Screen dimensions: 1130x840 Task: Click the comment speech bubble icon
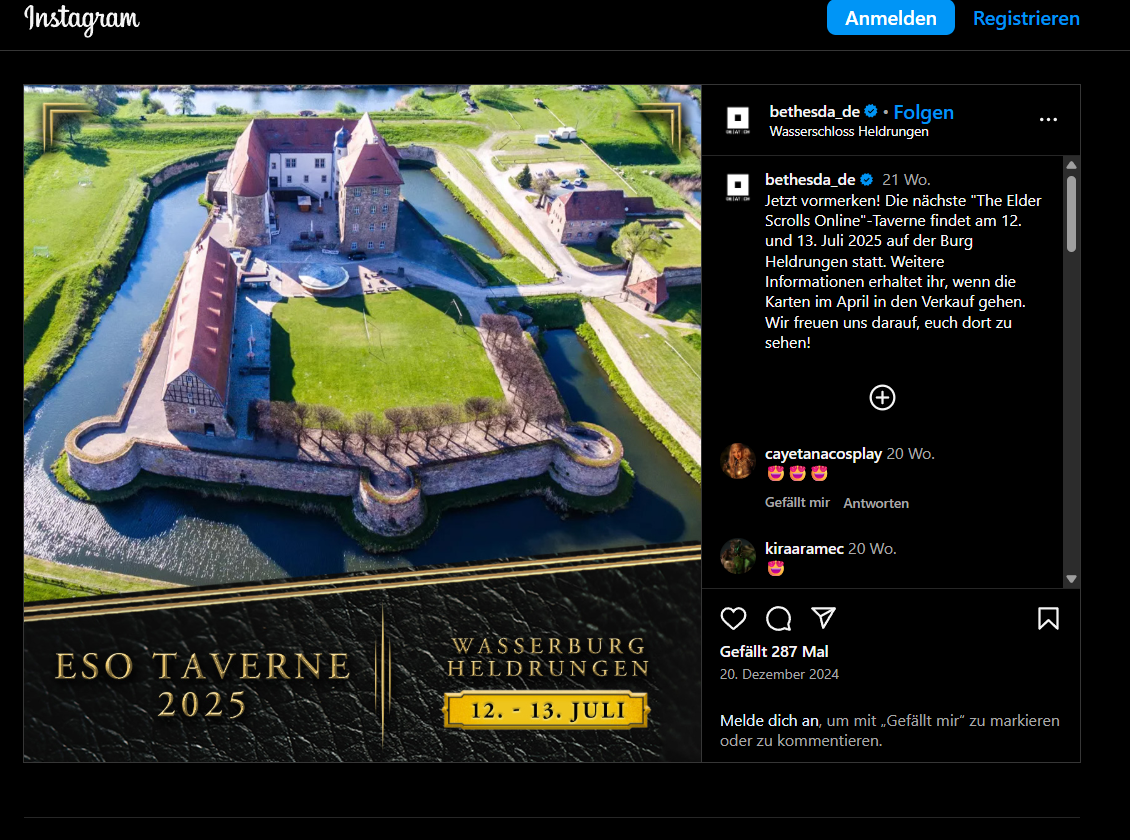coord(778,618)
